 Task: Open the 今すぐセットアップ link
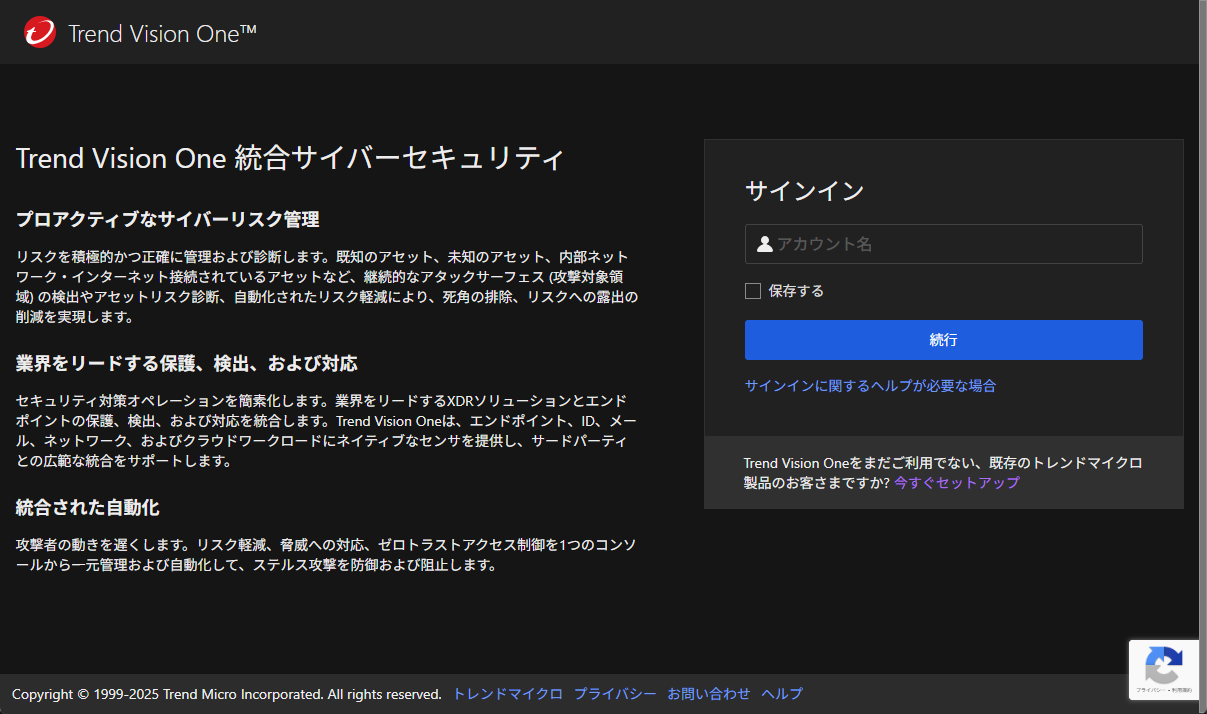pyautogui.click(x=956, y=482)
